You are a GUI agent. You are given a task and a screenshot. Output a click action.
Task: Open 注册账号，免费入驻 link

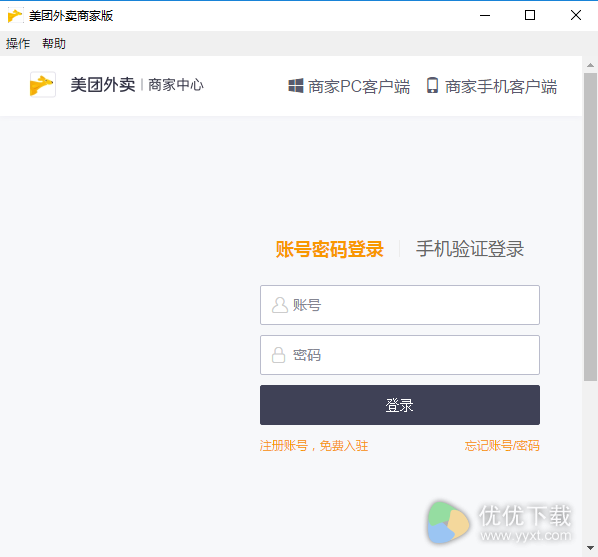(314, 446)
